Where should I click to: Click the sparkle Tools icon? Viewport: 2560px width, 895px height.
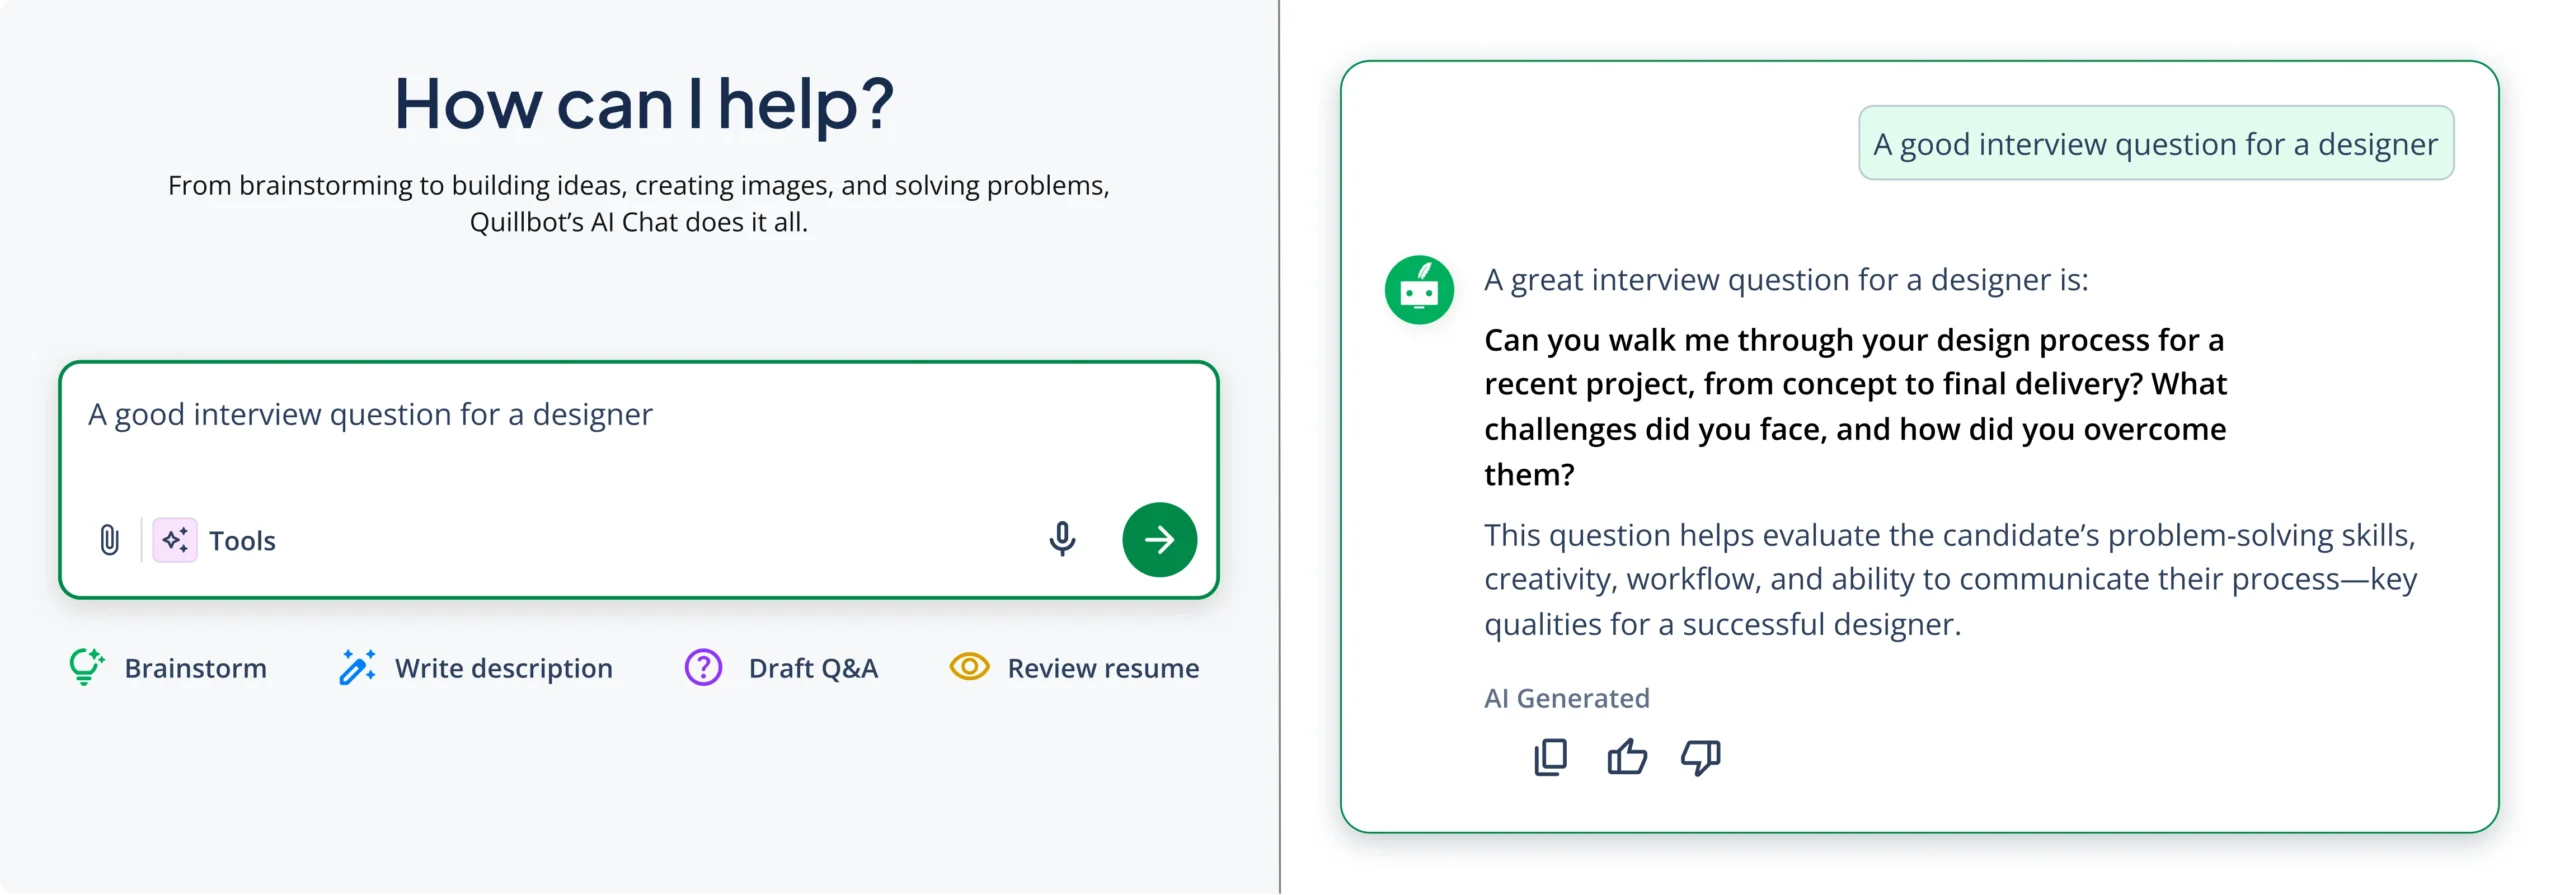(x=175, y=540)
